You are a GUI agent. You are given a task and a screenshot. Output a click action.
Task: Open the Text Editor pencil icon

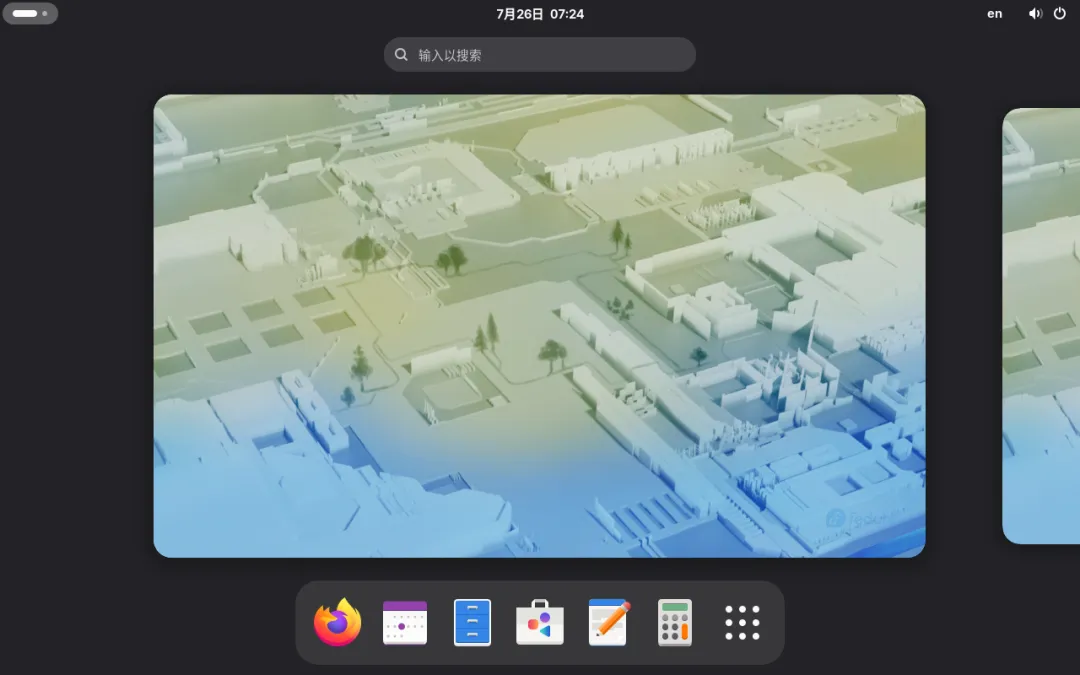click(x=609, y=623)
